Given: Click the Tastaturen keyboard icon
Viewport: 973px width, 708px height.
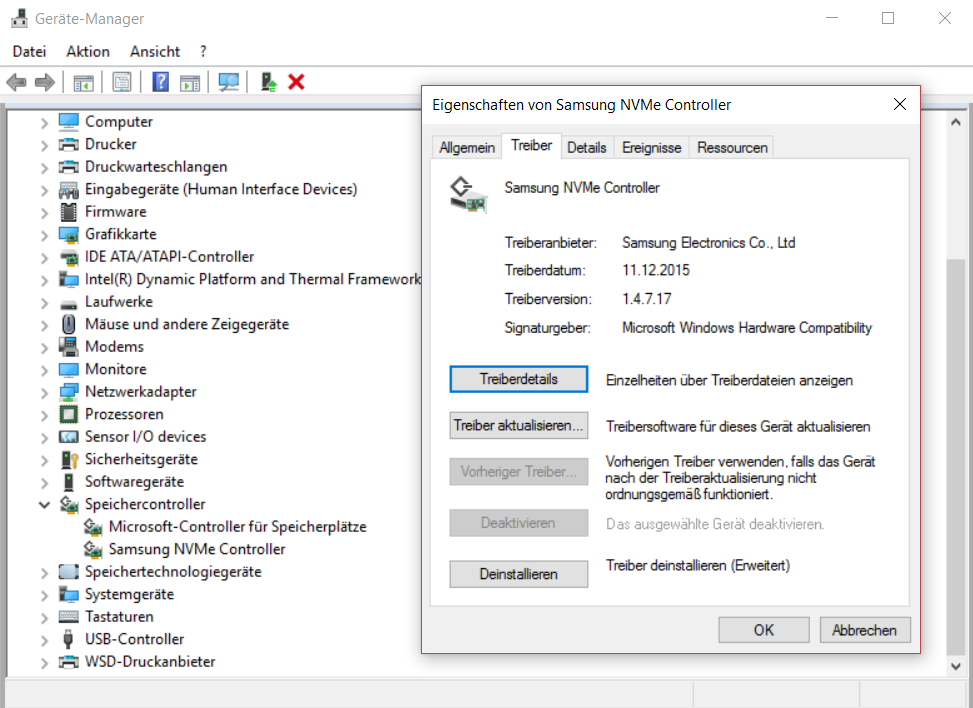Looking at the screenshot, I should click(69, 617).
